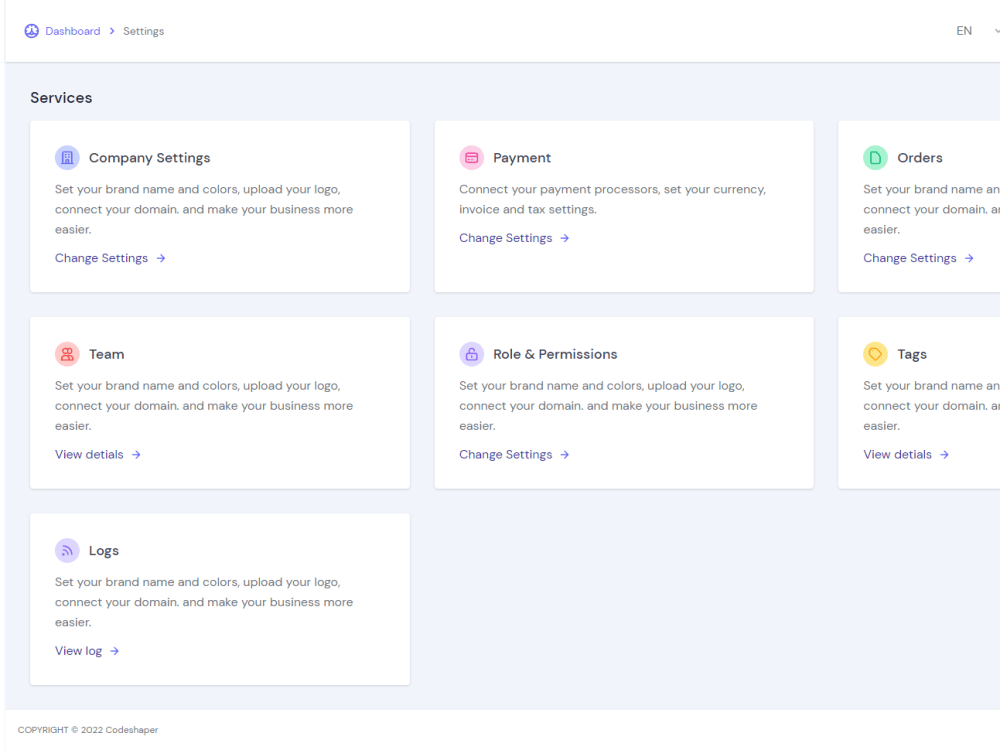Click the Logs feed icon

[67, 550]
